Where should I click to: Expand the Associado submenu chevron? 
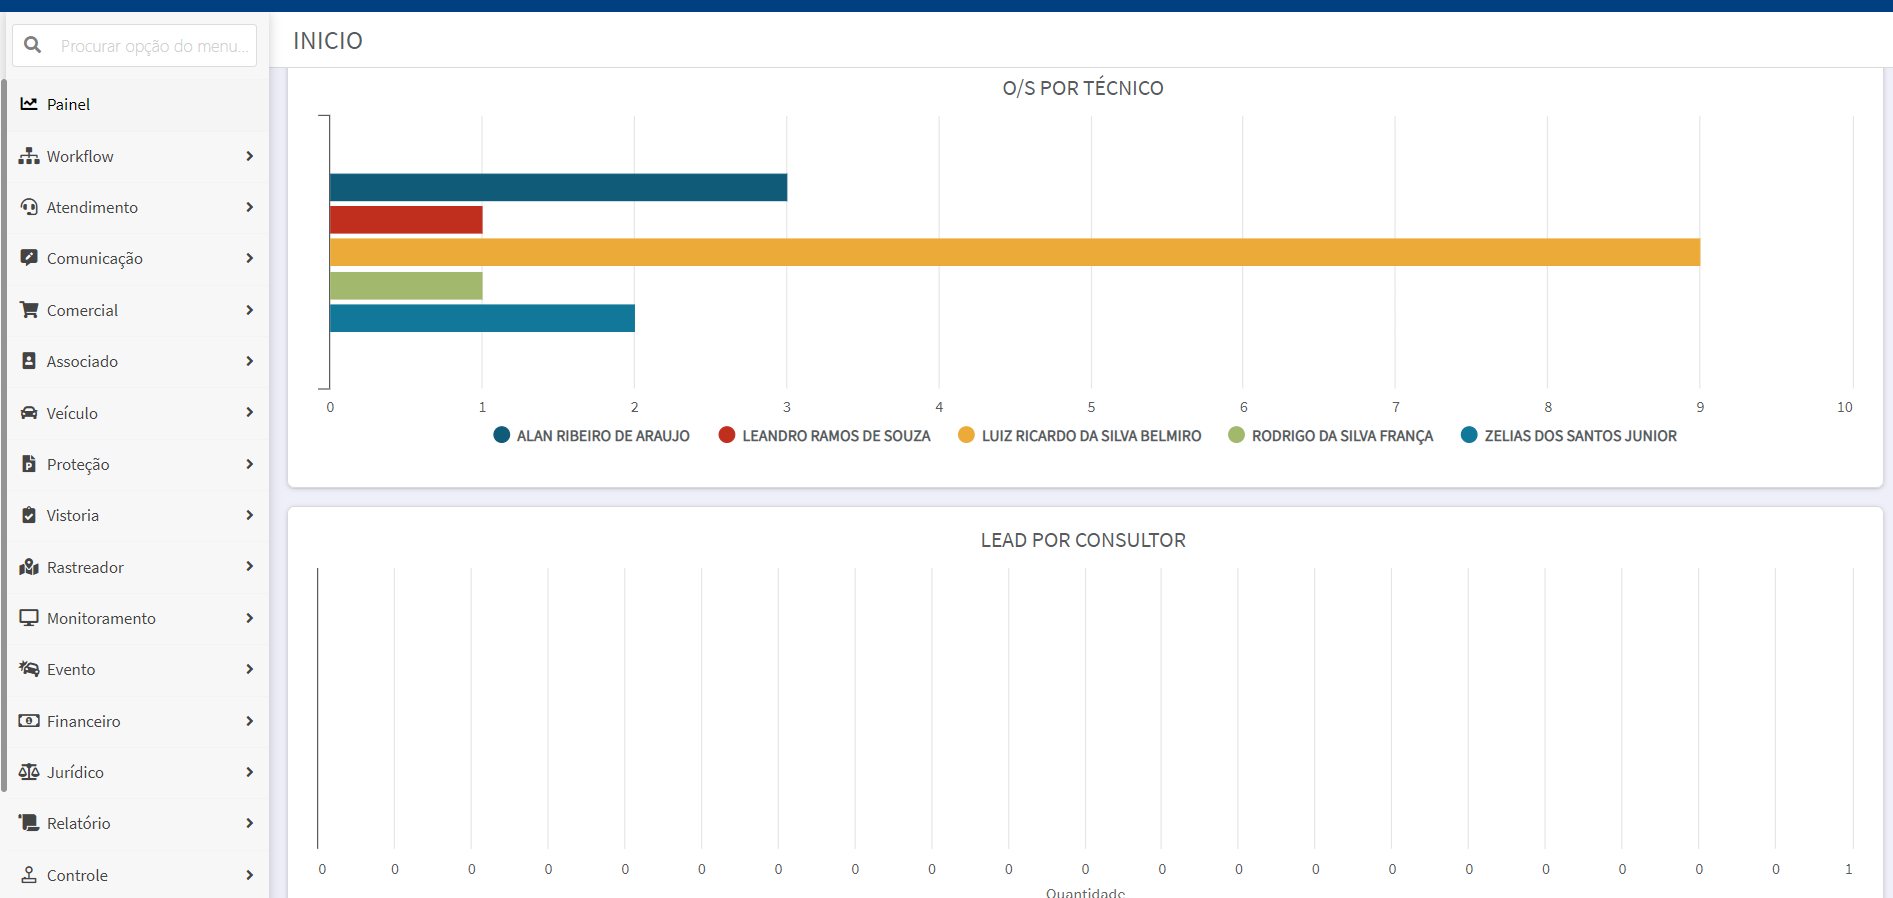tap(250, 361)
